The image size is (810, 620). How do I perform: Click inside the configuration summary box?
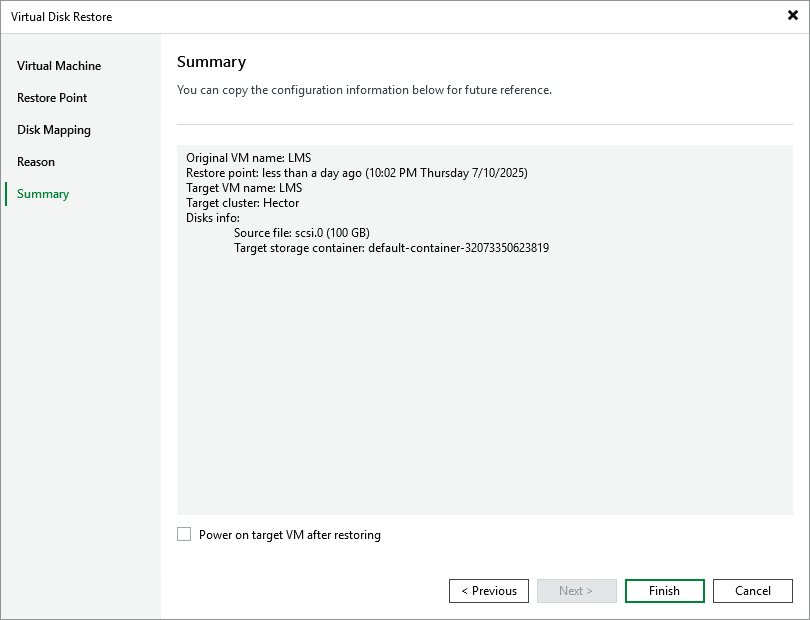click(x=480, y=380)
